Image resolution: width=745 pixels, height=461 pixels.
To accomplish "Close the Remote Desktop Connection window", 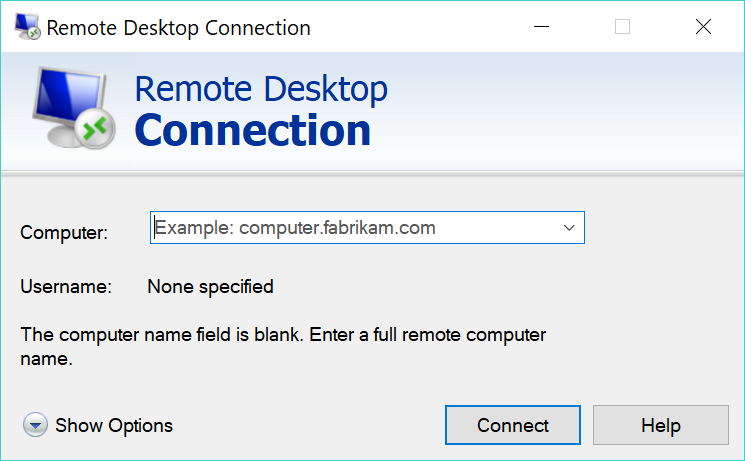I will [703, 28].
